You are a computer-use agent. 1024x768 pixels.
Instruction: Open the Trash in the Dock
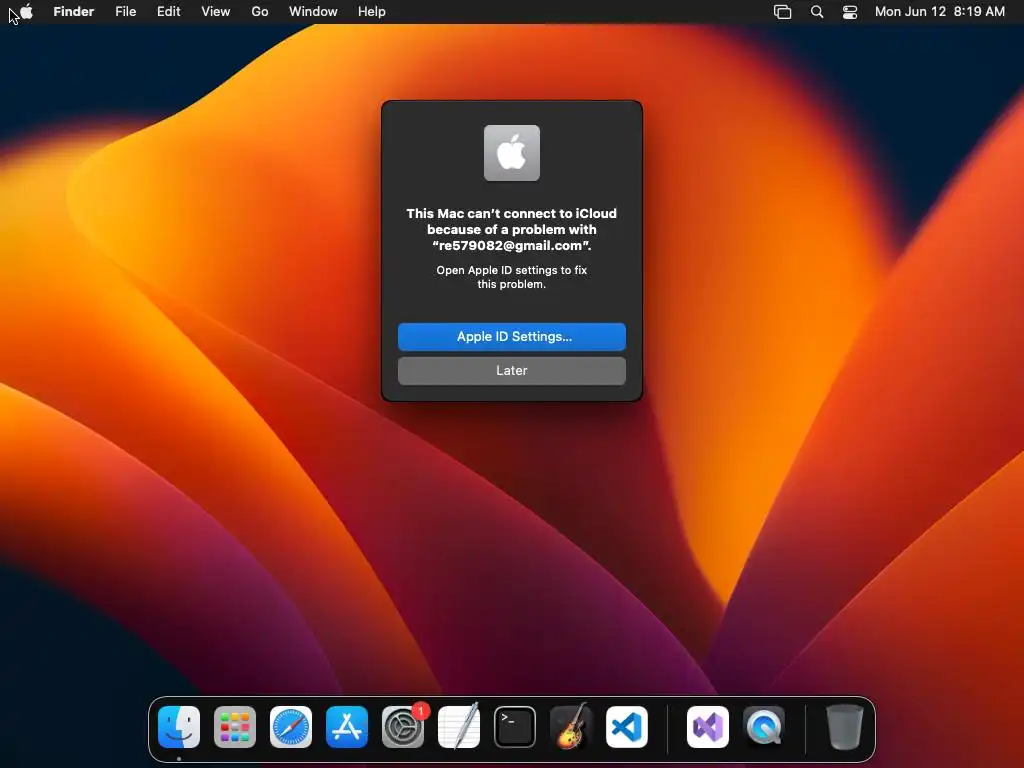pyautogui.click(x=844, y=727)
